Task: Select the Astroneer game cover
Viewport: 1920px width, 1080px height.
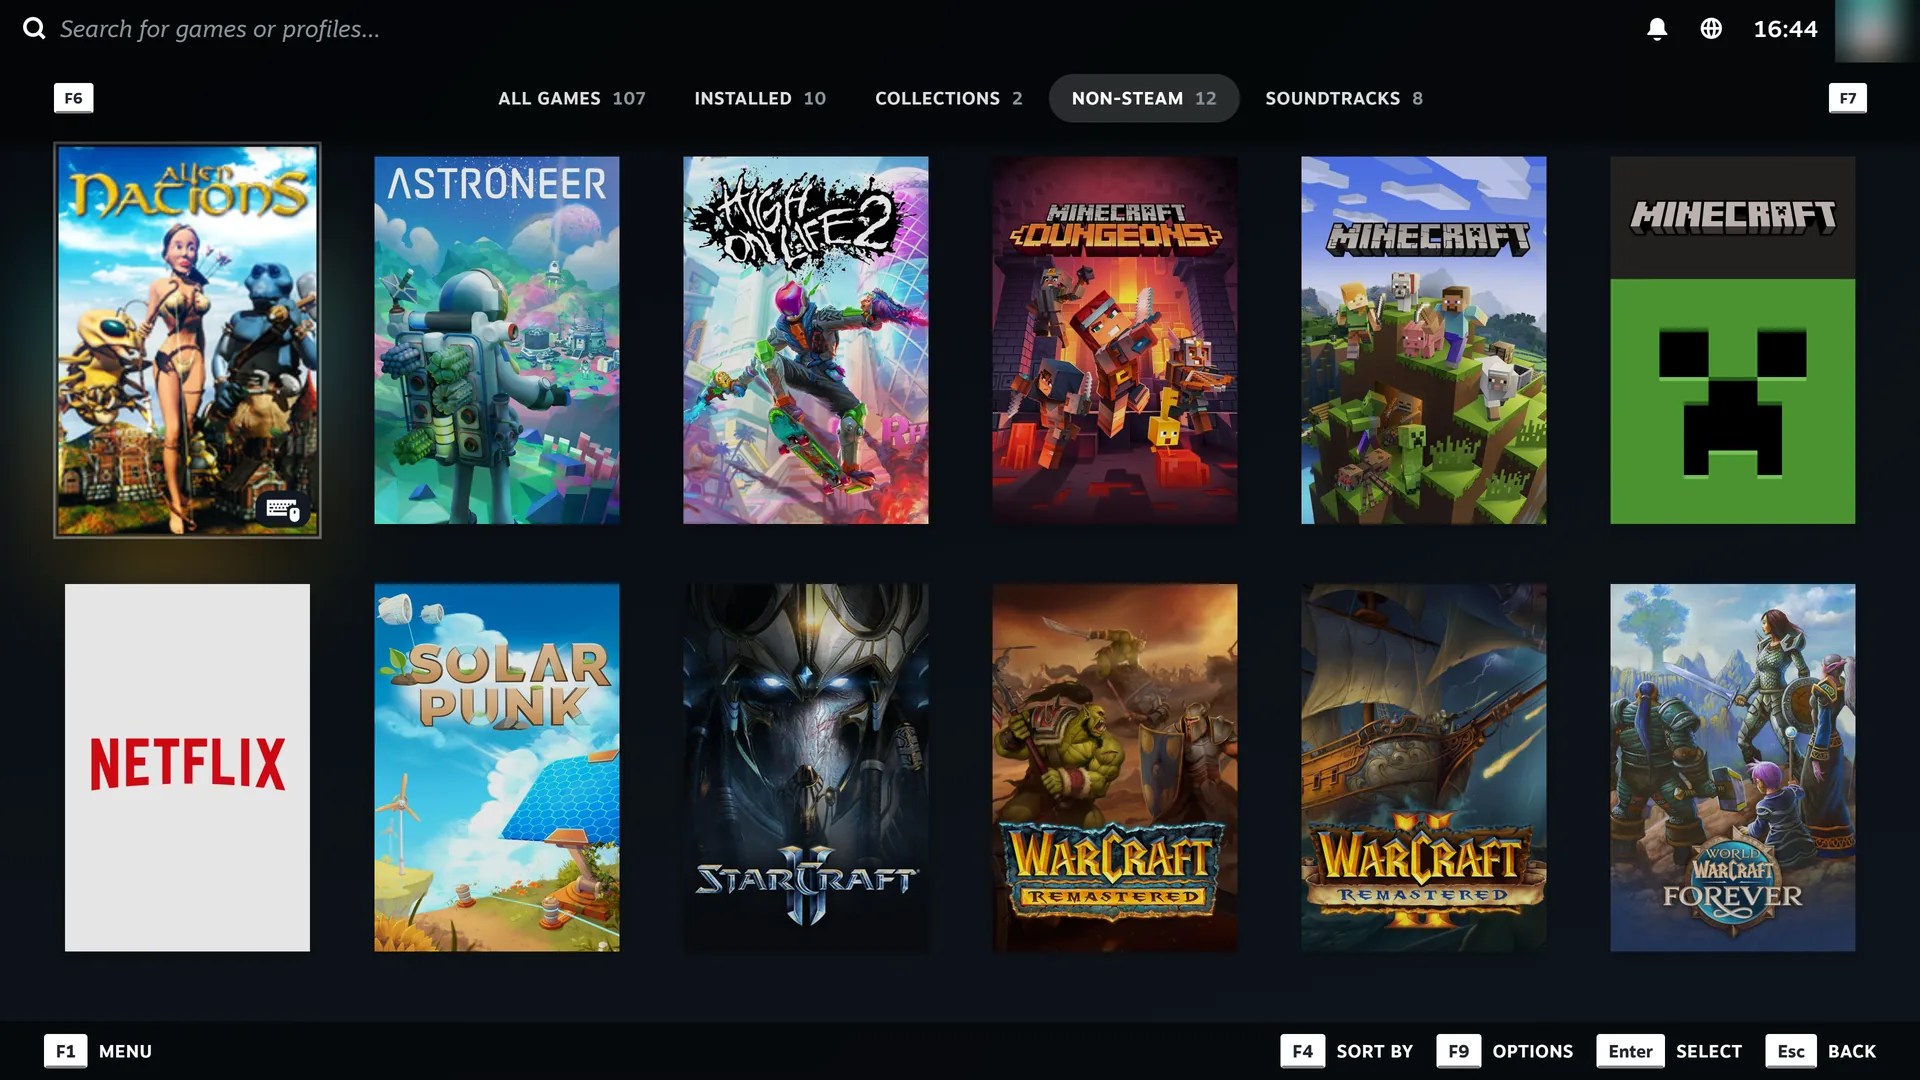Action: tap(497, 340)
